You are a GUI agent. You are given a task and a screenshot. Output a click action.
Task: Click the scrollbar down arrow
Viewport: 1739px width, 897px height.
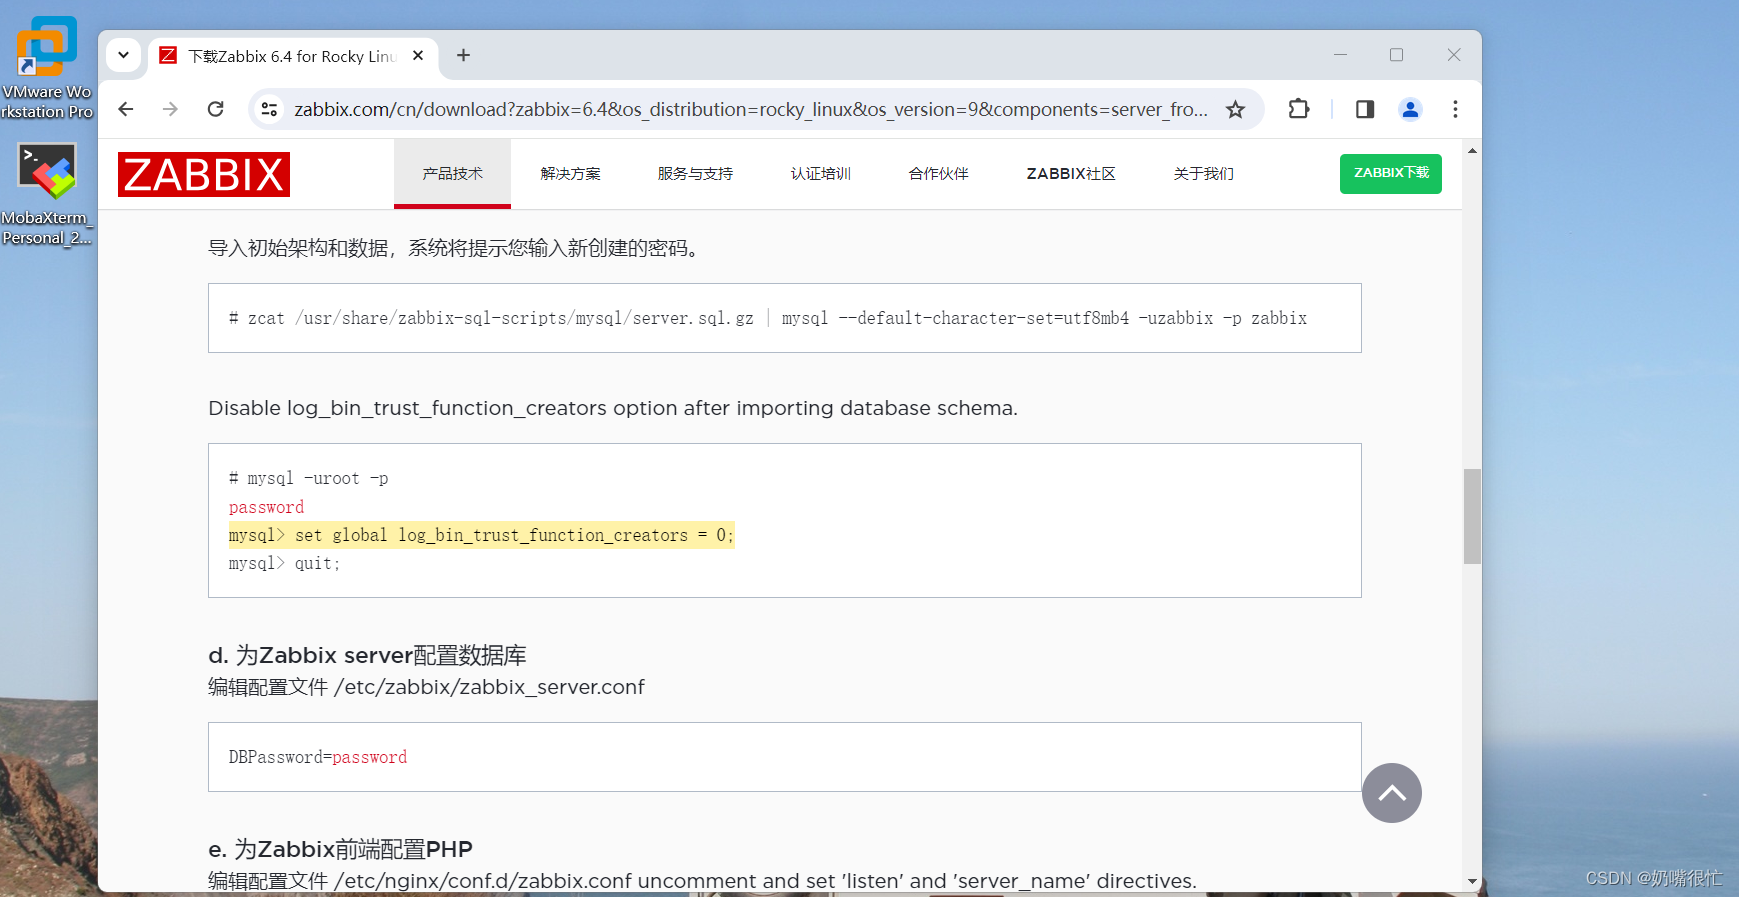click(x=1472, y=881)
